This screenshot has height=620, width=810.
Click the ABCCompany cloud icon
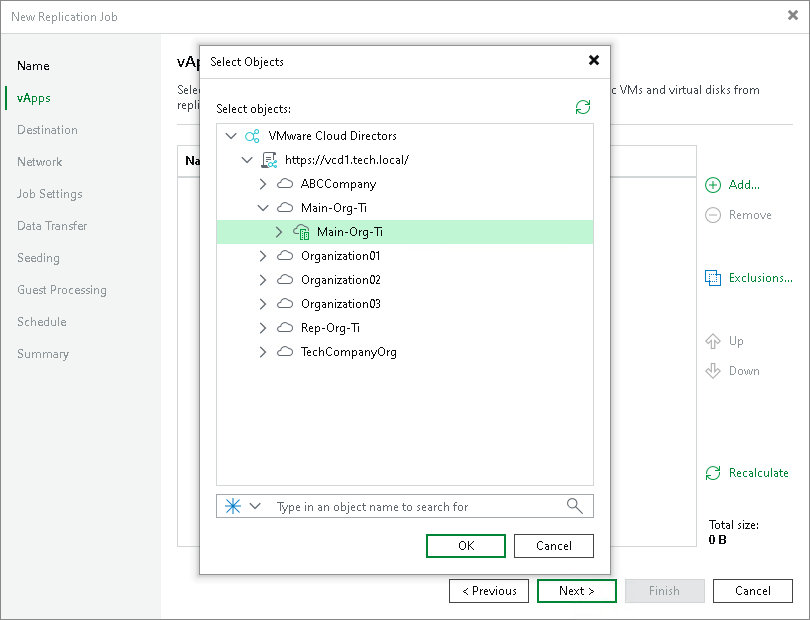pos(285,183)
